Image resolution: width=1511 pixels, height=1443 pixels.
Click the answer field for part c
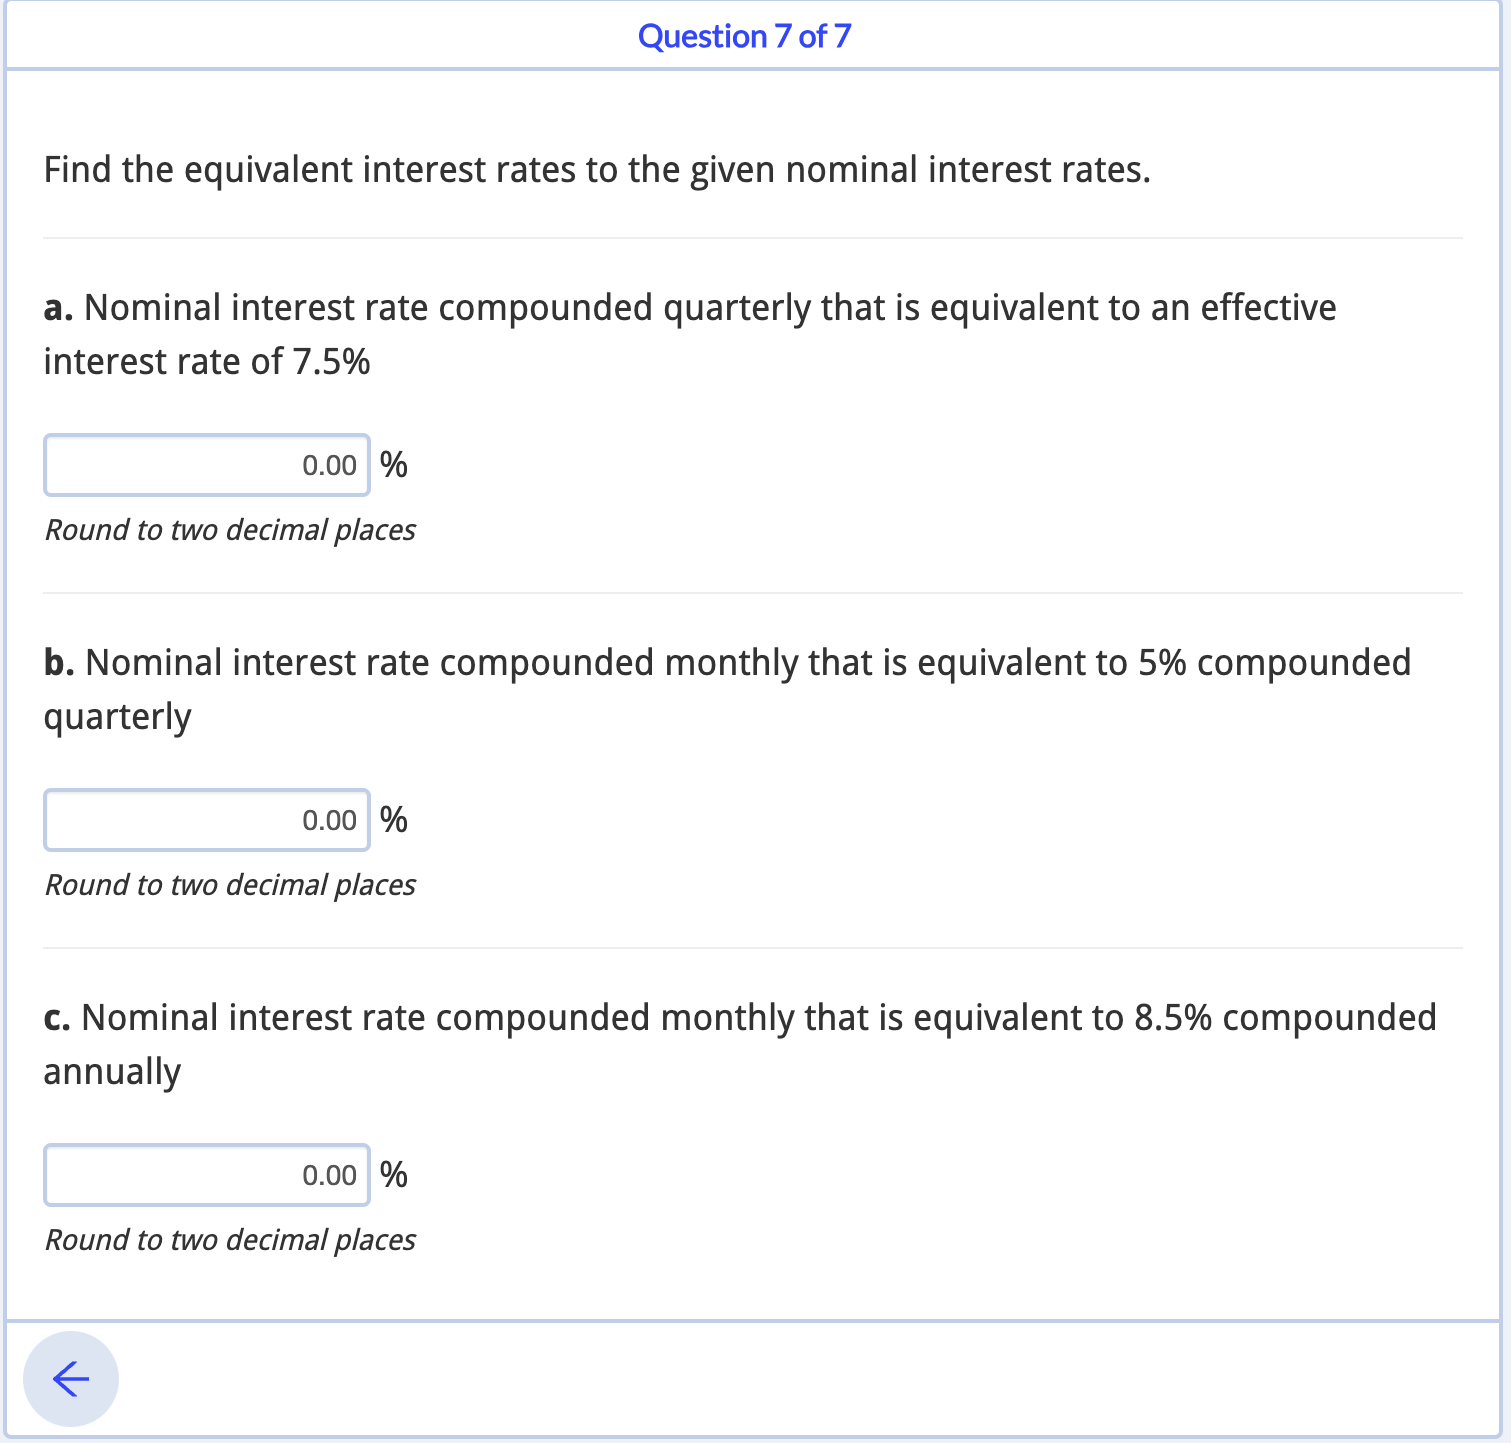pos(205,1174)
